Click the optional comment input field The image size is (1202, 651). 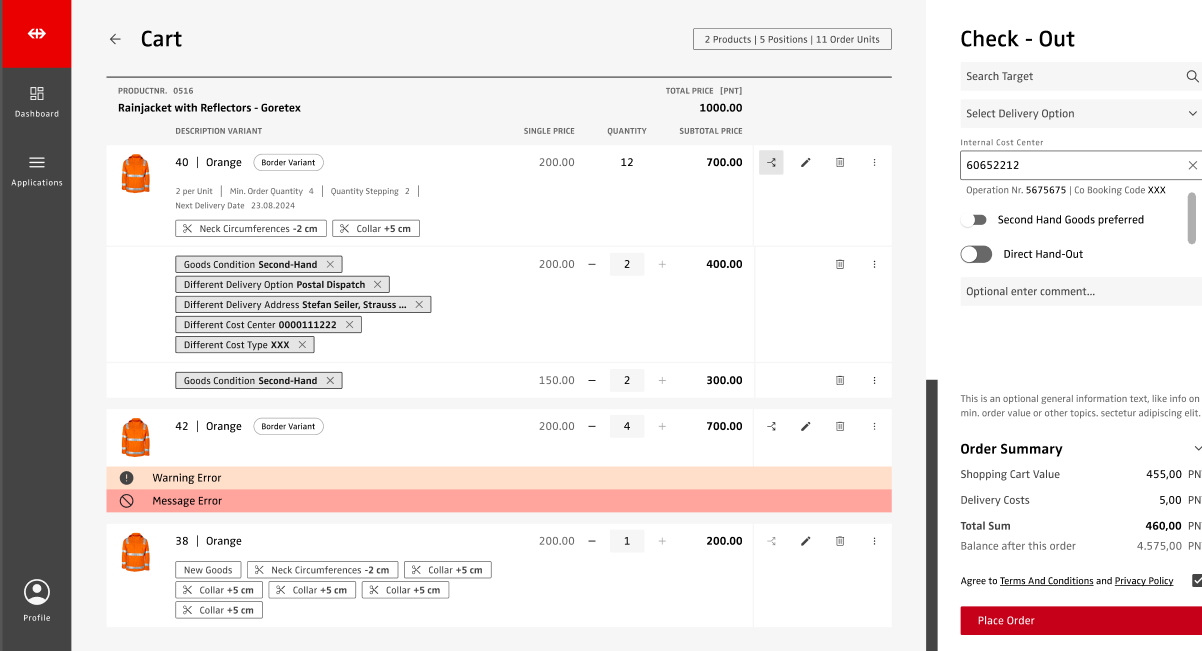point(1080,292)
